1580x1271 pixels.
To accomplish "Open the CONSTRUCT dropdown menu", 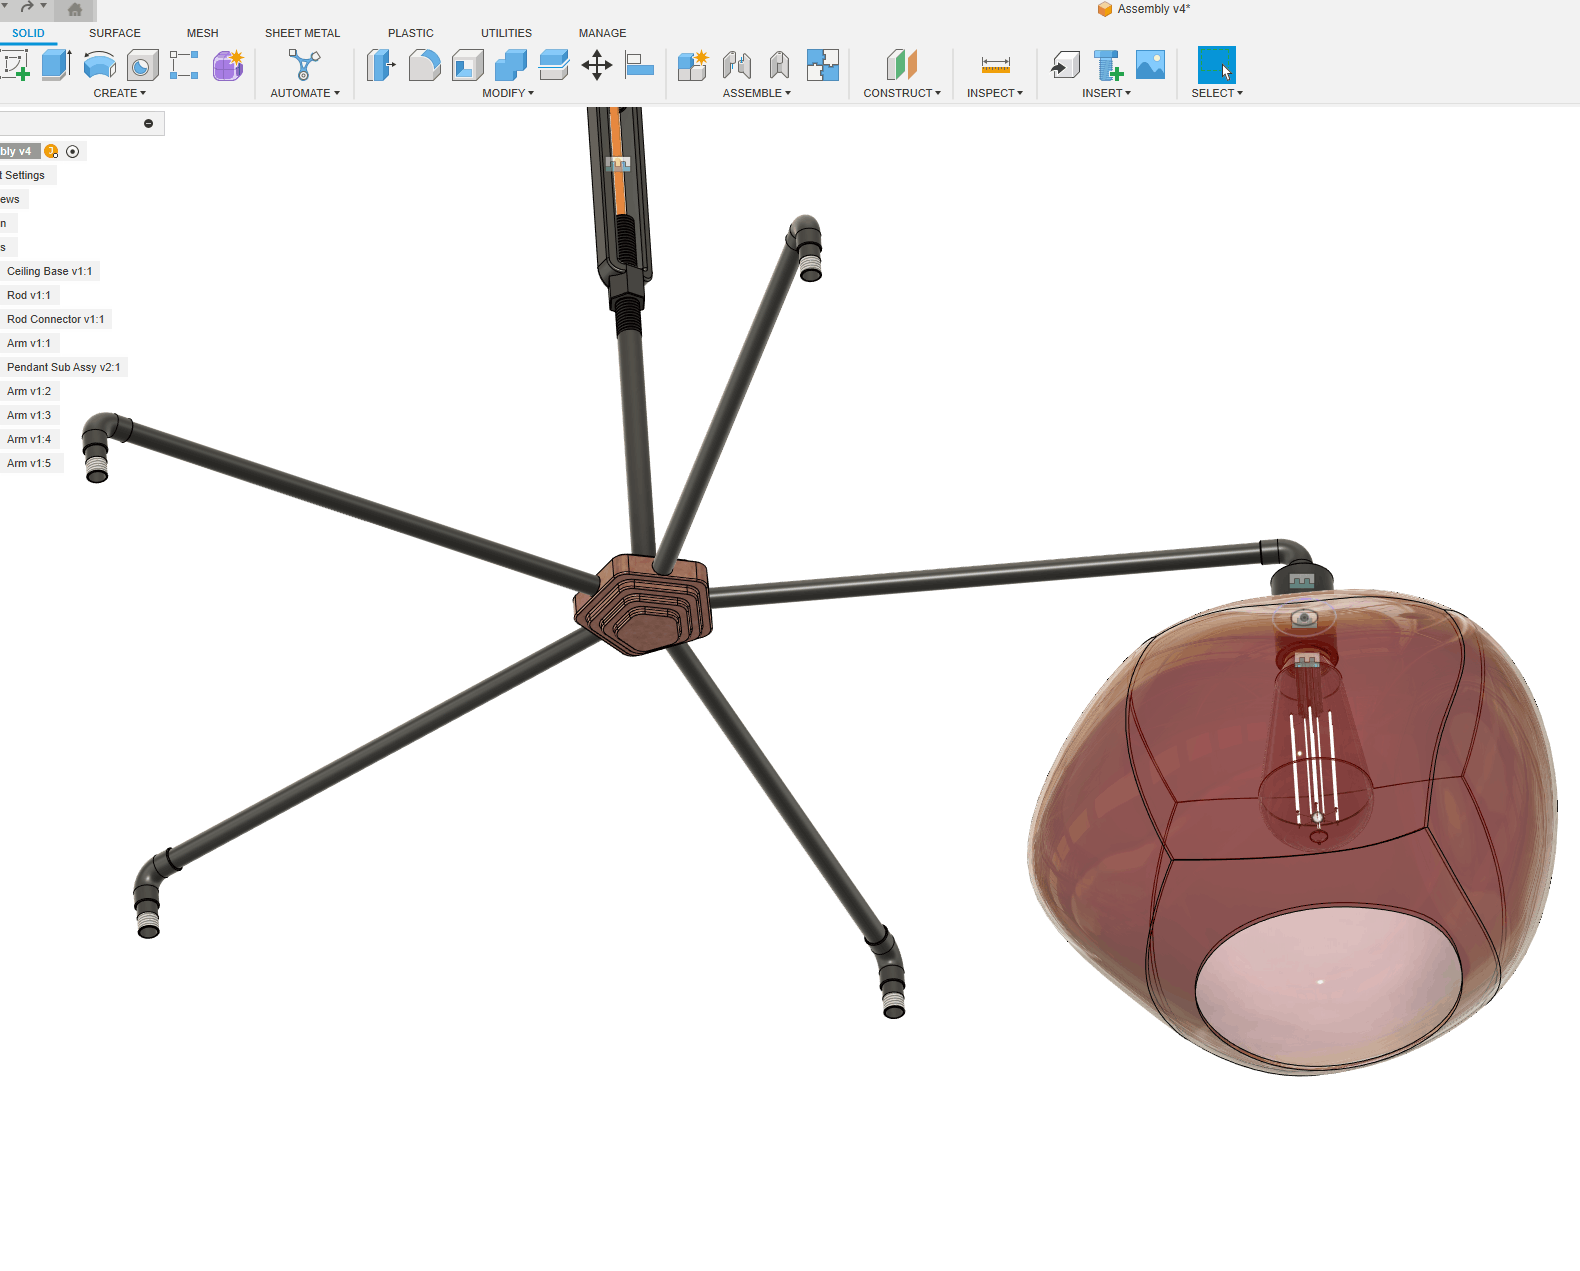I will [x=901, y=93].
